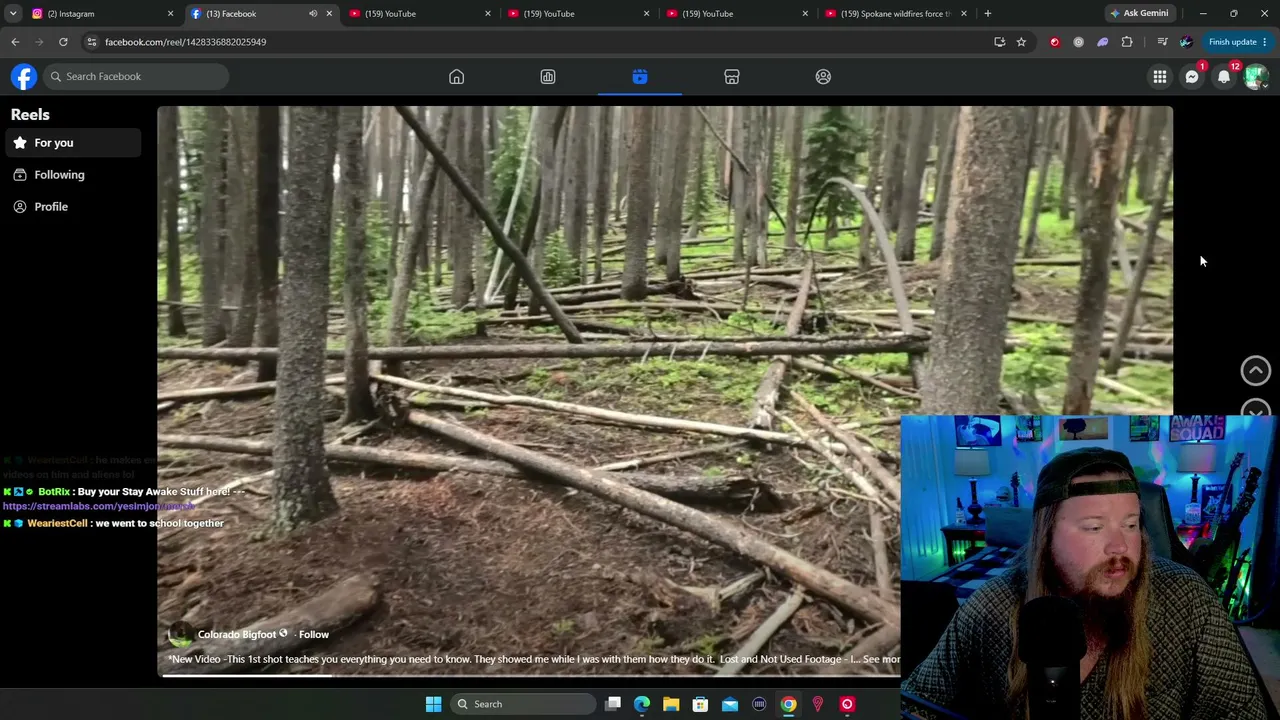Open the Windows Start menu

pos(433,704)
